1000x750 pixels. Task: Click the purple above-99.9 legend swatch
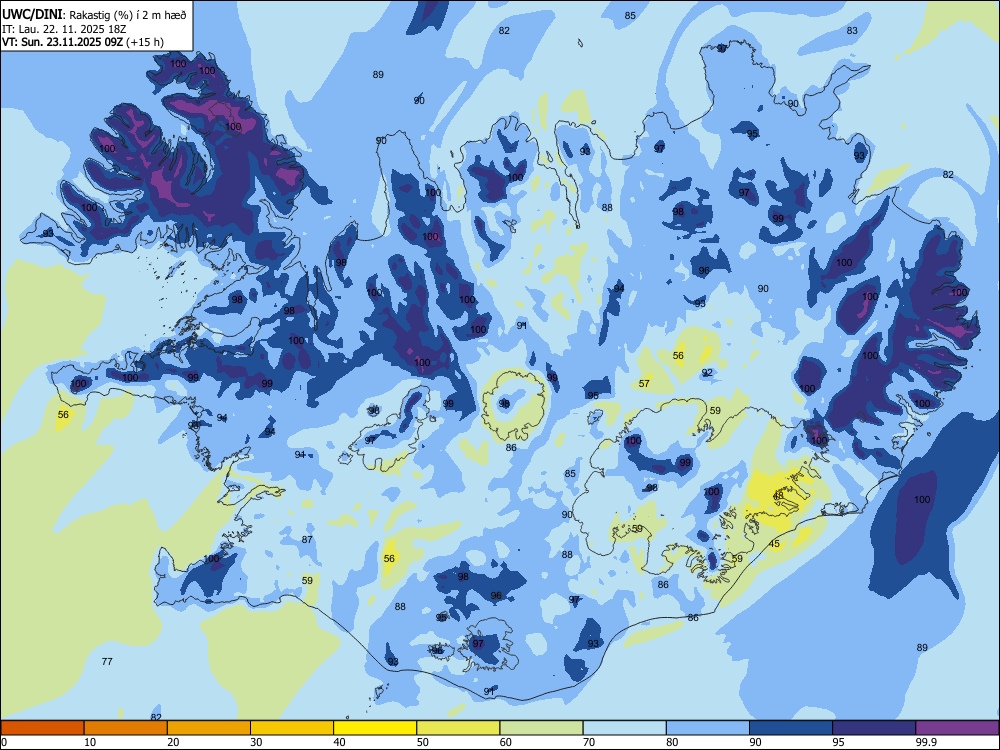[x=957, y=728]
